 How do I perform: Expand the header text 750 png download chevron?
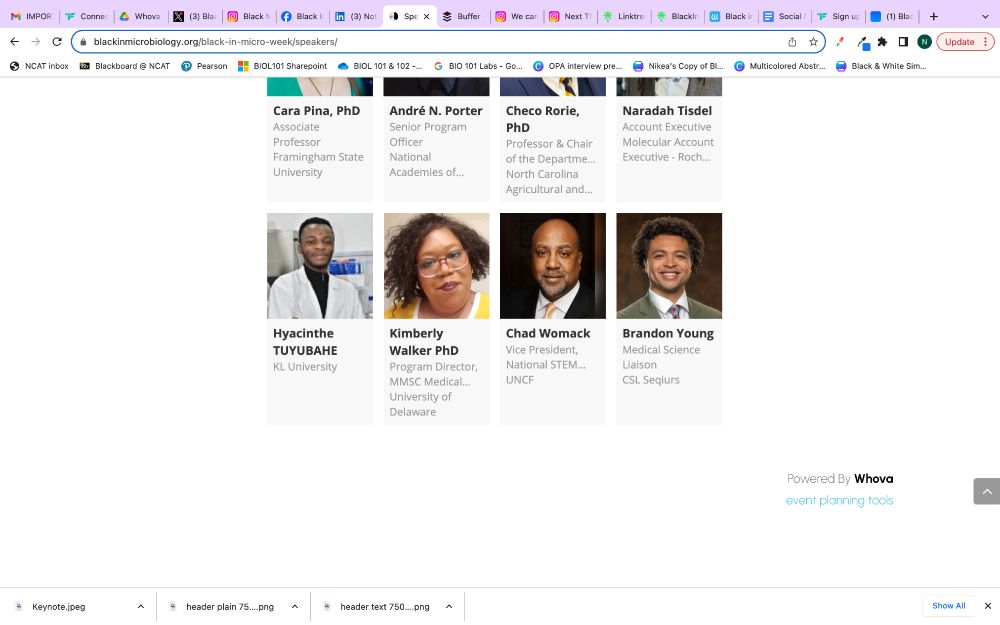(x=449, y=607)
